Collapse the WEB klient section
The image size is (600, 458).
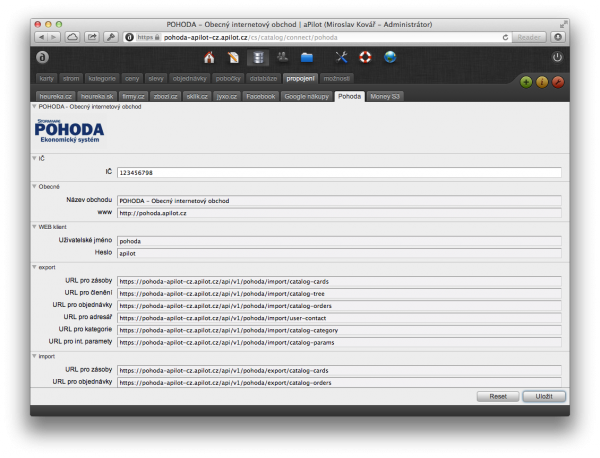[x=34, y=227]
